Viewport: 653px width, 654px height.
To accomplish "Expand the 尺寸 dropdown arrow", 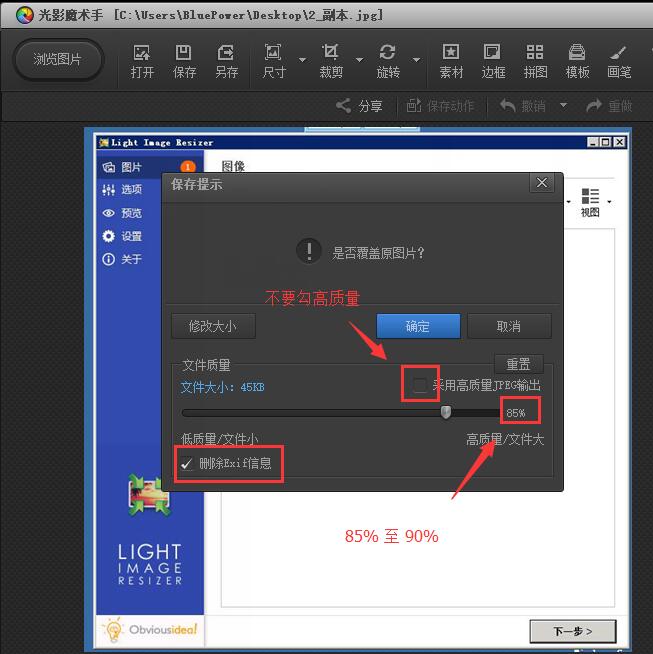I will coord(302,60).
